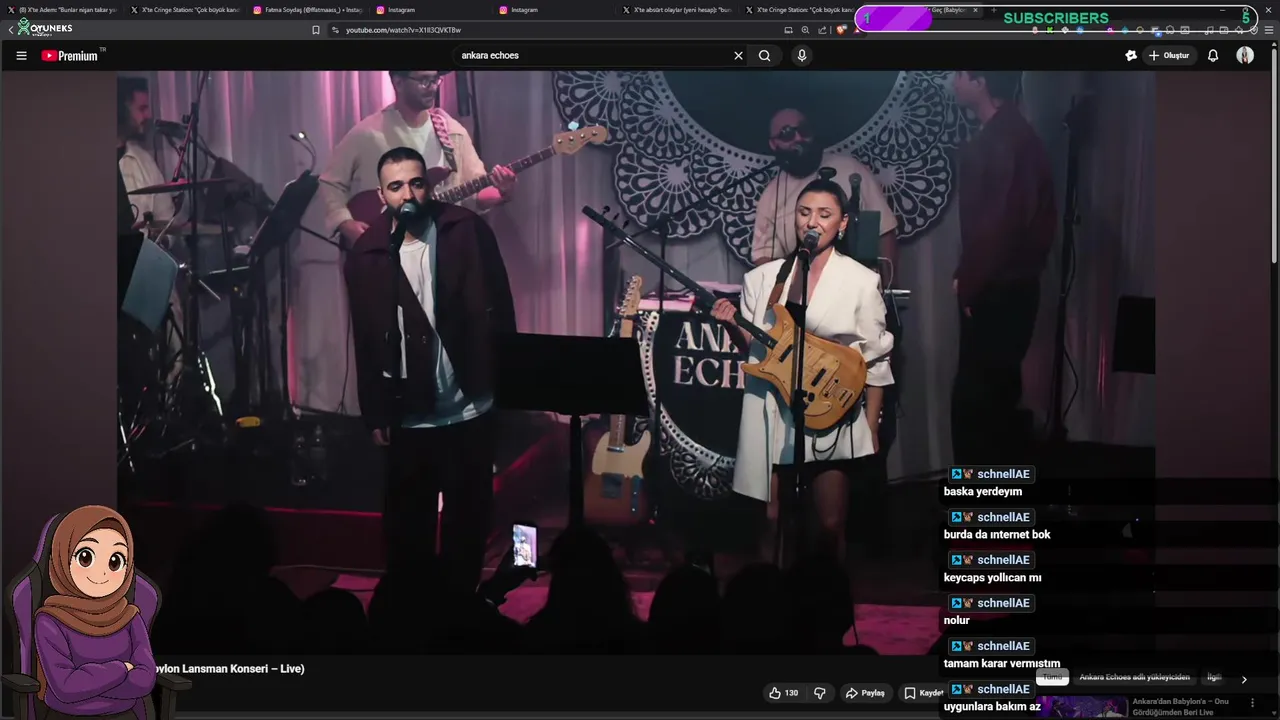Bookmark page with address bar bookmark icon
The width and height of the screenshot is (1280, 720).
316,30
